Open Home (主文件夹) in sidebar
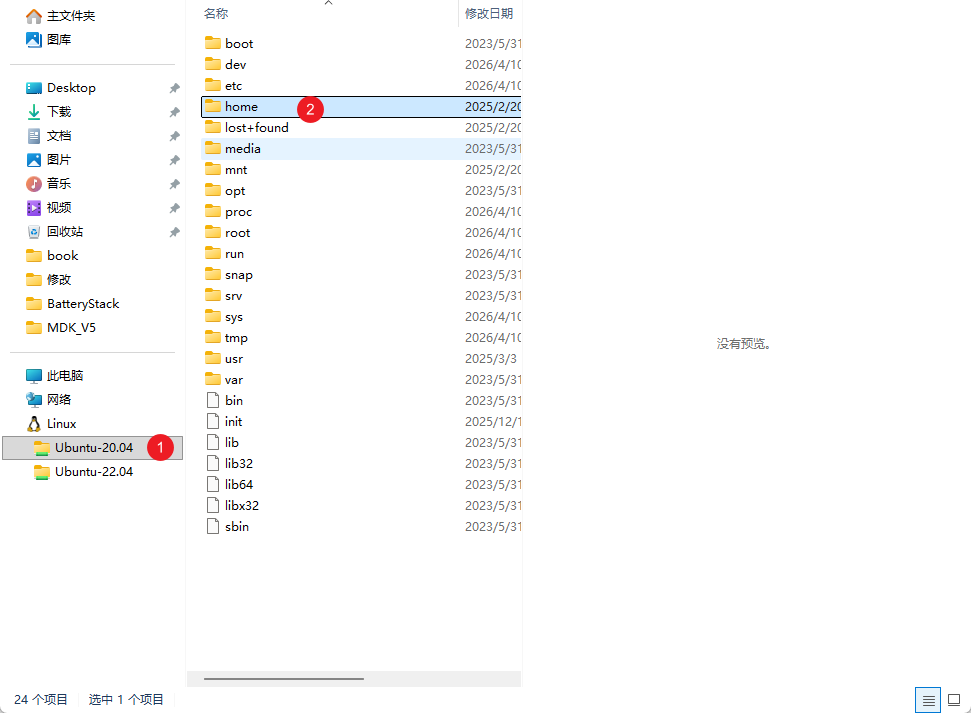The image size is (971, 713). 60,15
